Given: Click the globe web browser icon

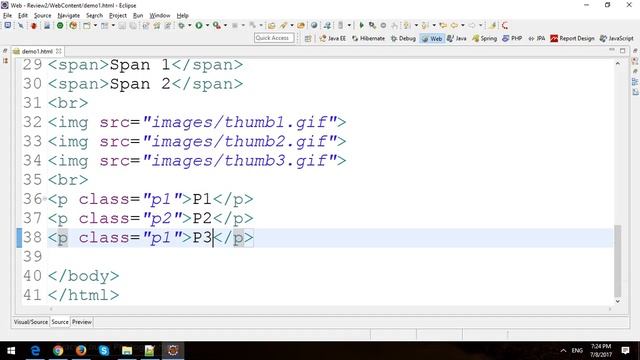Looking at the screenshot, I should [x=314, y=25].
